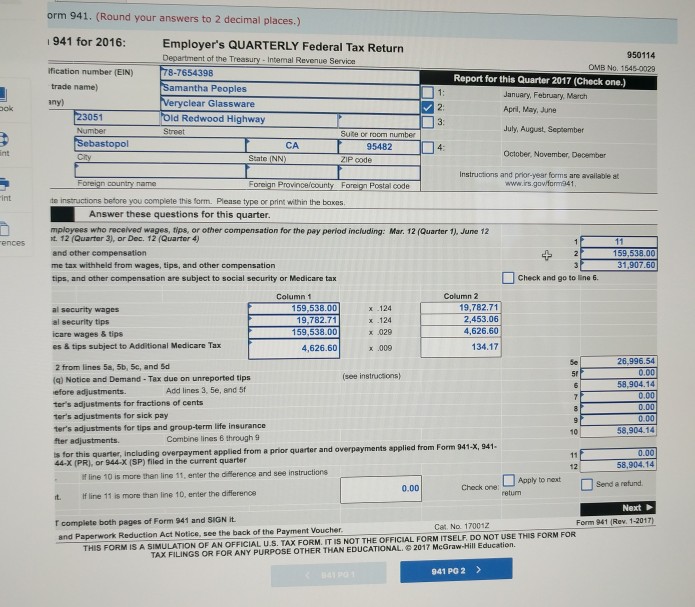This screenshot has height=607, width=695.
Task: Click the Foreign country name field
Action: tap(160, 170)
